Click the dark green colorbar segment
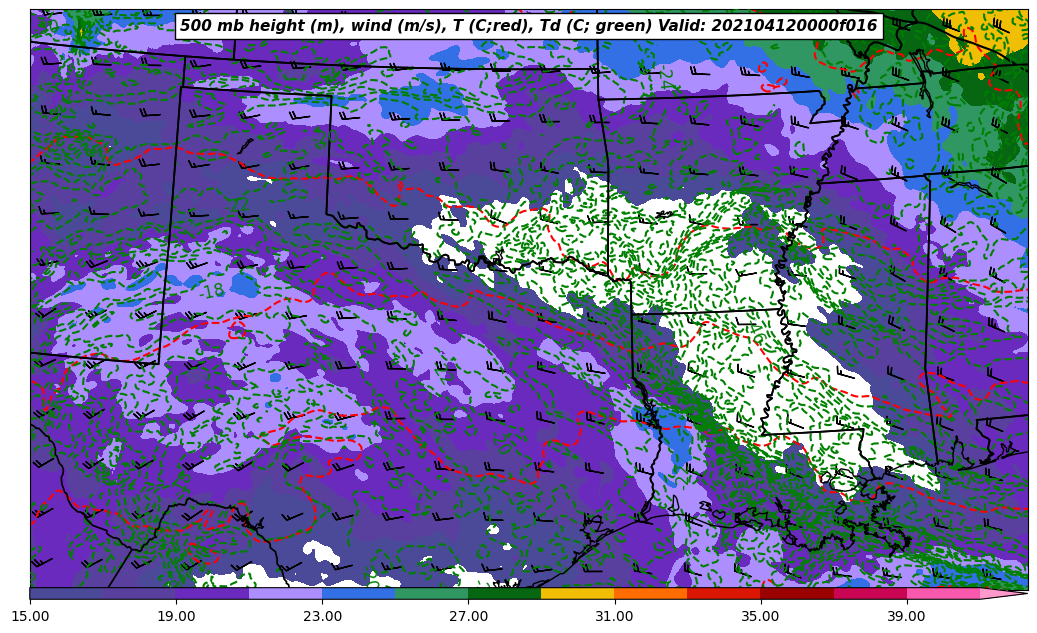This screenshot has width=1037, height=633. 504,594
